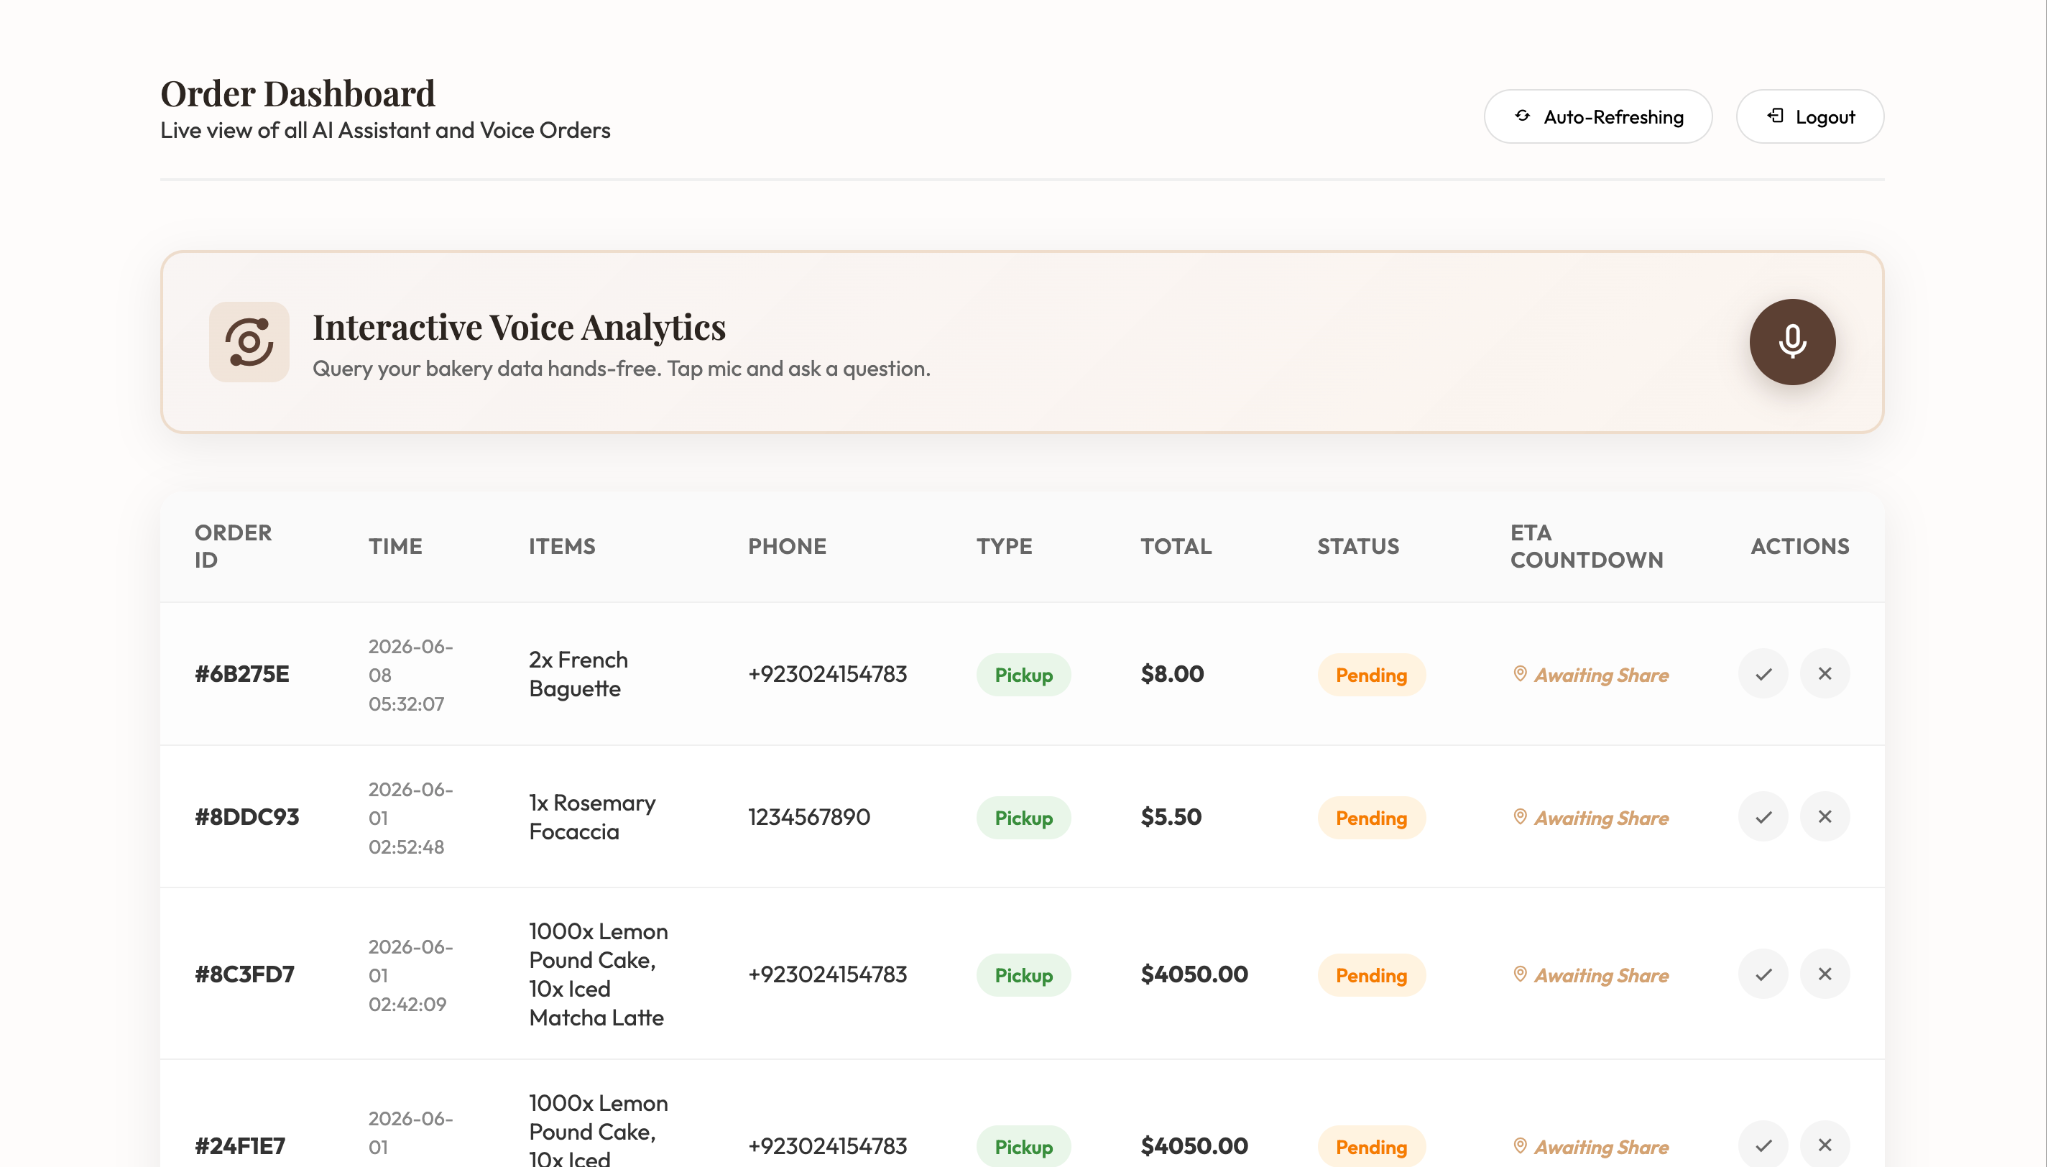The image size is (2047, 1167).
Task: Click timestamp 2026-06-08 05:32:07
Action: pyautogui.click(x=410, y=675)
